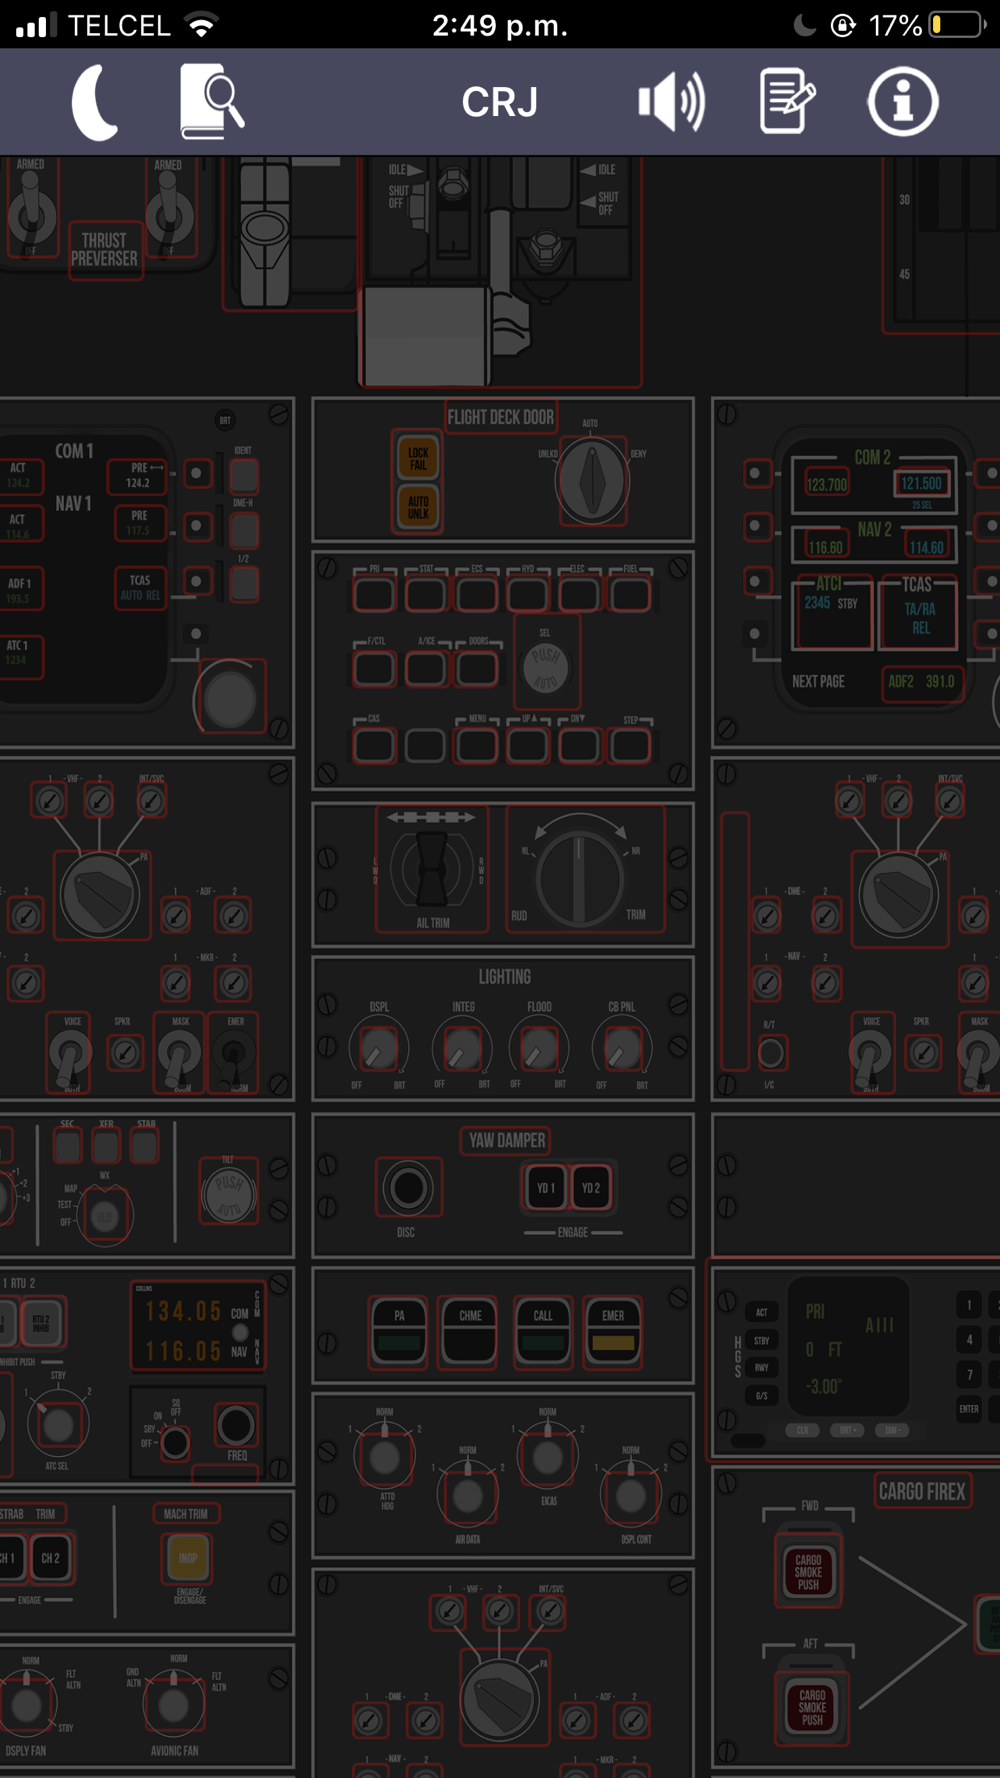The width and height of the screenshot is (1000, 1778).
Task: Push the PRI EICAS button
Action: pos(375,595)
